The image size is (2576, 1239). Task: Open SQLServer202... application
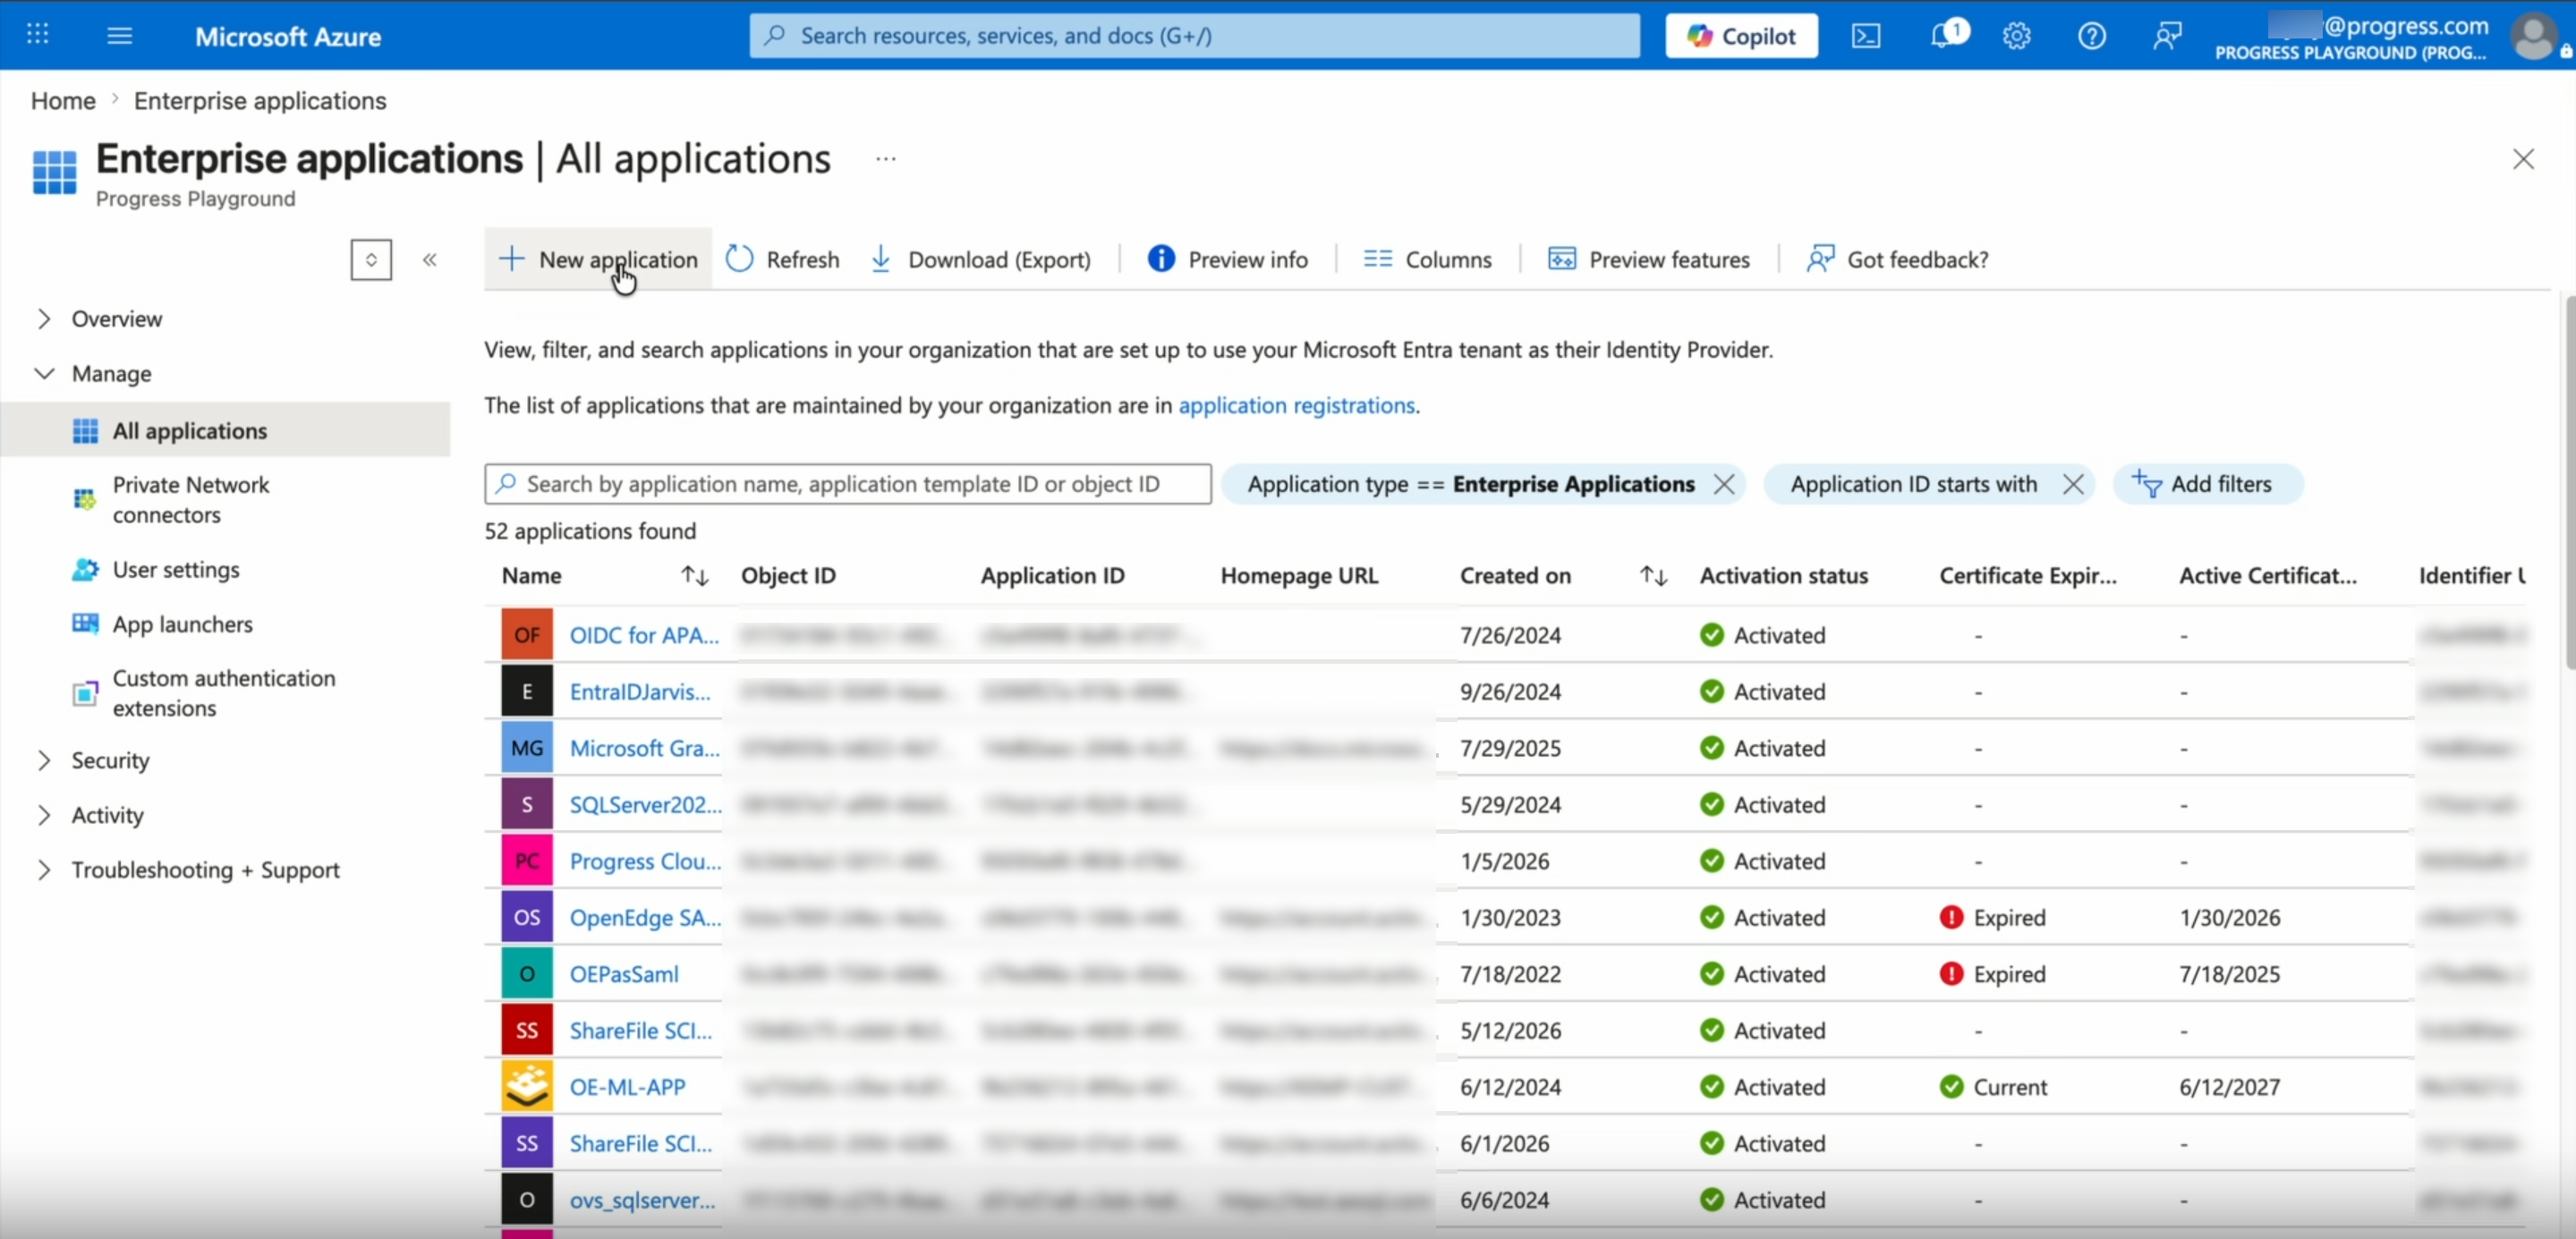pyautogui.click(x=645, y=805)
